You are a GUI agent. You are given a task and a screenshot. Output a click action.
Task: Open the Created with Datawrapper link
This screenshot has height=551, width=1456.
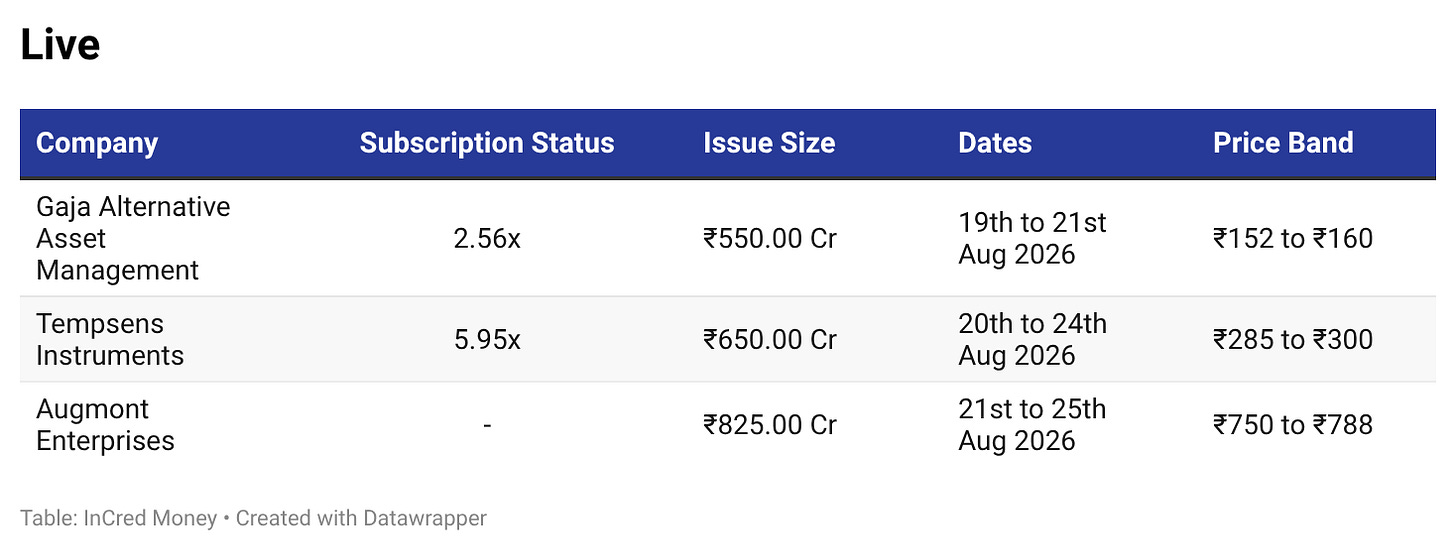pyautogui.click(x=361, y=518)
